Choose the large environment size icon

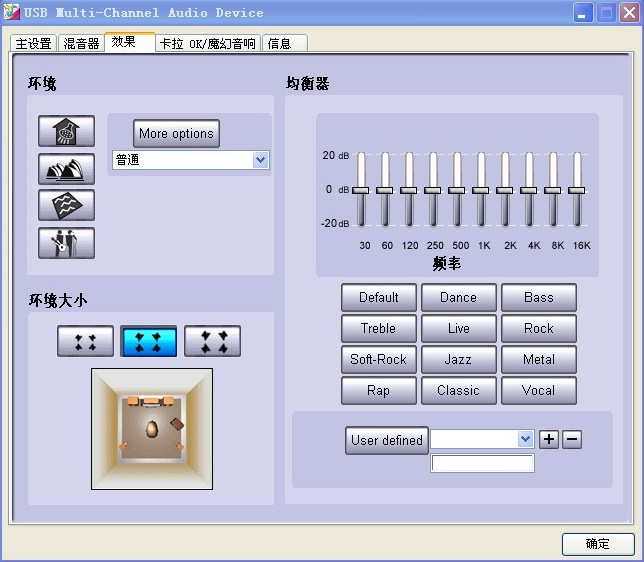click(x=212, y=341)
